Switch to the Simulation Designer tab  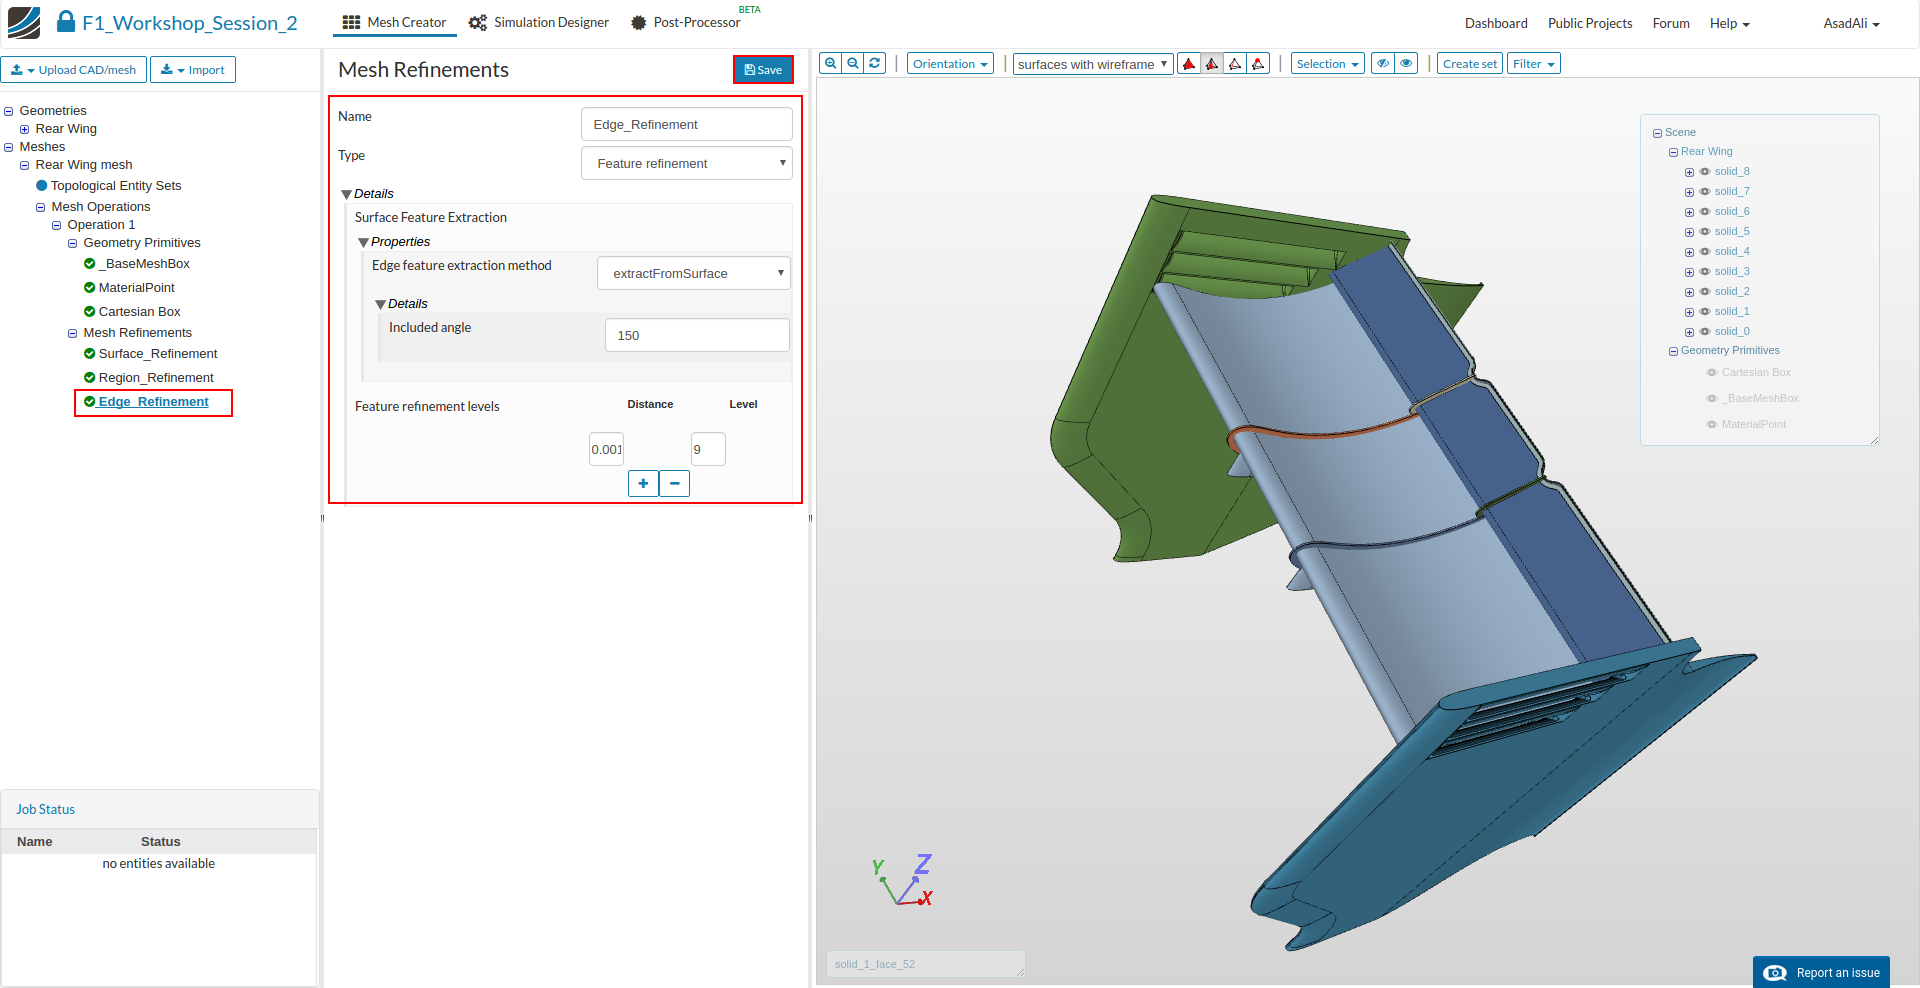(x=539, y=22)
